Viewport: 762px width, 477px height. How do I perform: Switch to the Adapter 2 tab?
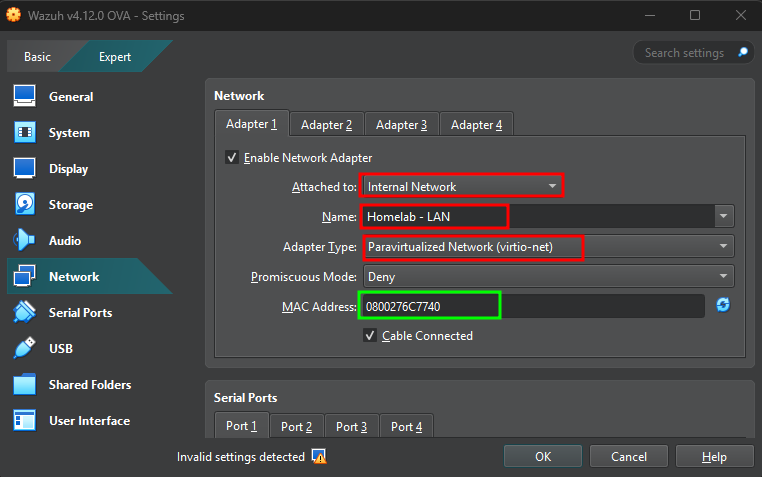pos(326,125)
